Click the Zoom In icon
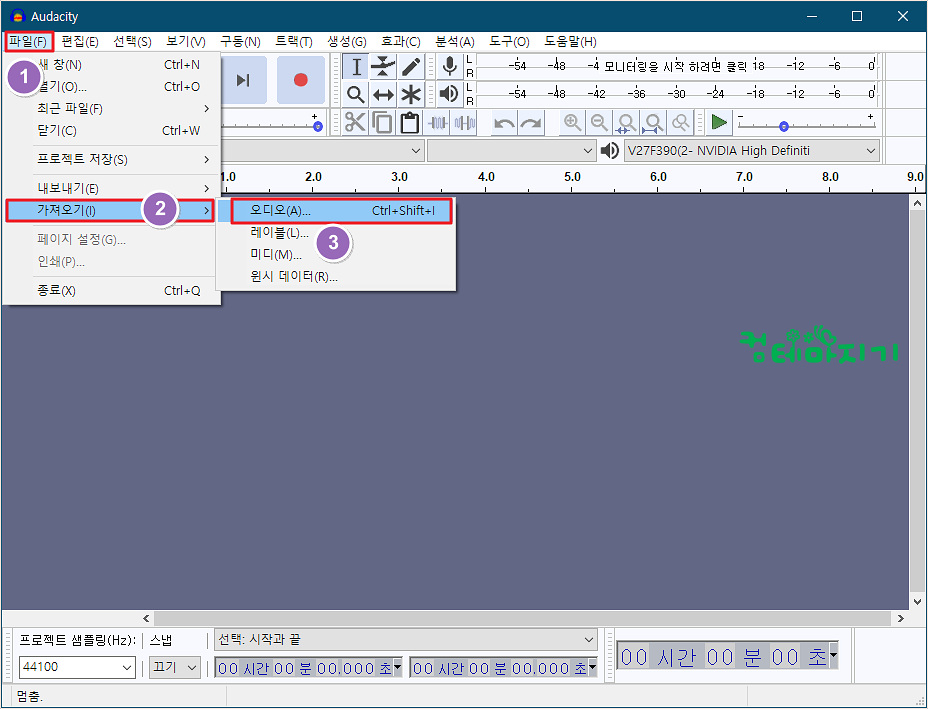This screenshot has height=709, width=928. tap(572, 123)
